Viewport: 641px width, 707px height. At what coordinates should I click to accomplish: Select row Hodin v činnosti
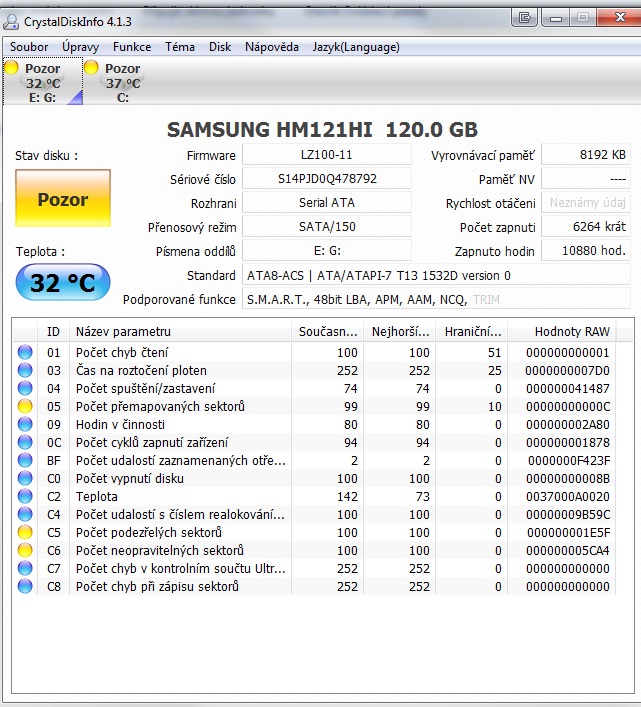[315, 424]
